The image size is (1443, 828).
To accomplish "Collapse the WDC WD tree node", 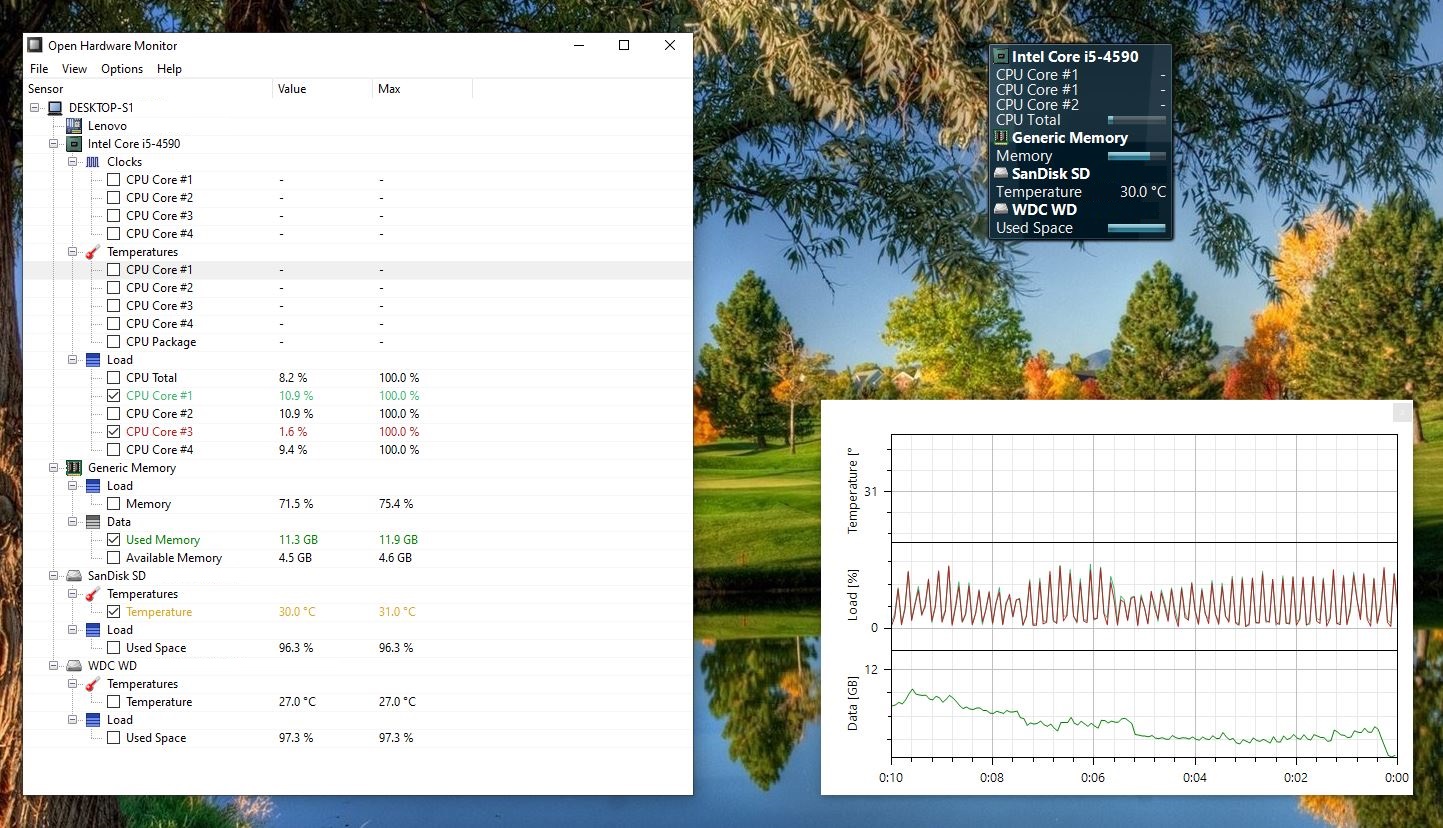I will (x=54, y=666).
